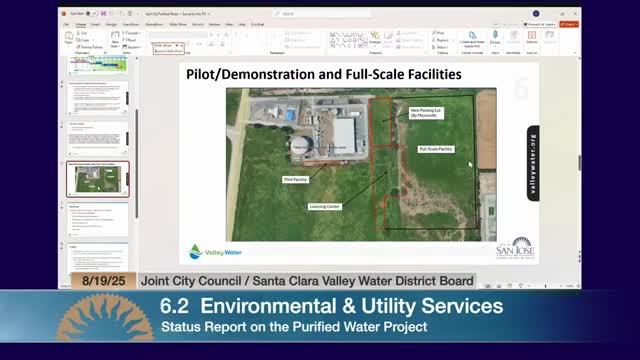
Task: Click the San Jose logo on slide
Action: [x=515, y=248]
